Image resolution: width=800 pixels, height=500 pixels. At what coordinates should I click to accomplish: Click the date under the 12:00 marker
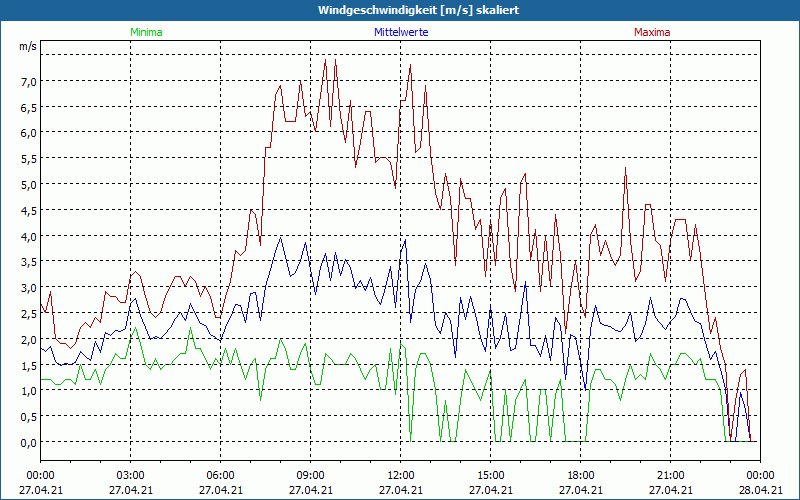click(400, 490)
